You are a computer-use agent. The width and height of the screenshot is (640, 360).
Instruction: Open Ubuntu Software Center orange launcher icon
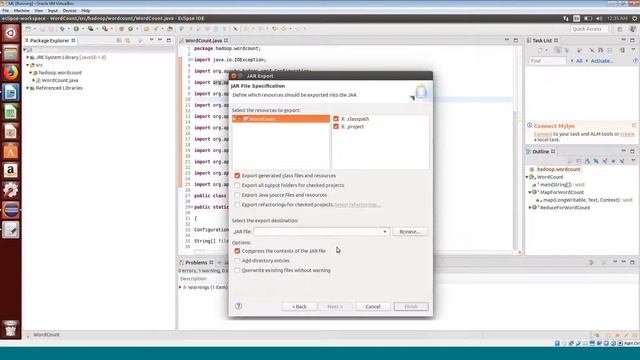pyautogui.click(x=11, y=151)
